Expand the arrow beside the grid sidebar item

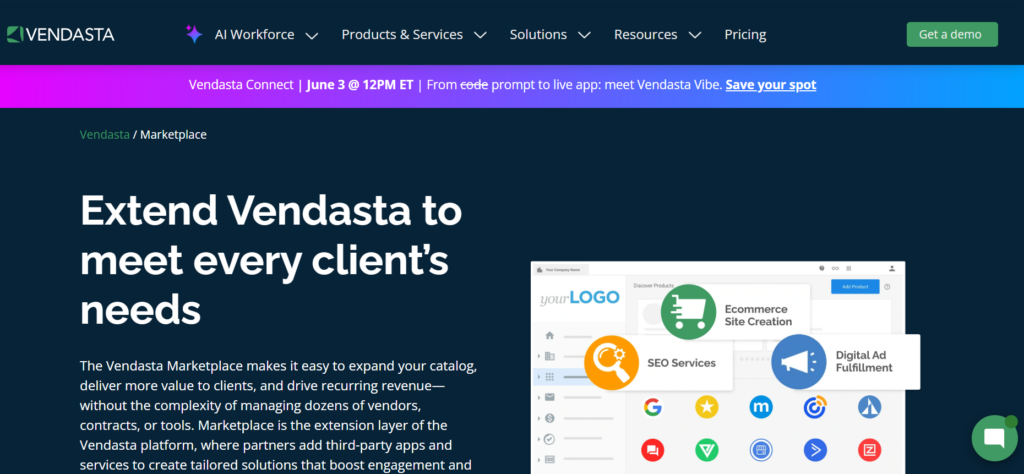coord(539,377)
